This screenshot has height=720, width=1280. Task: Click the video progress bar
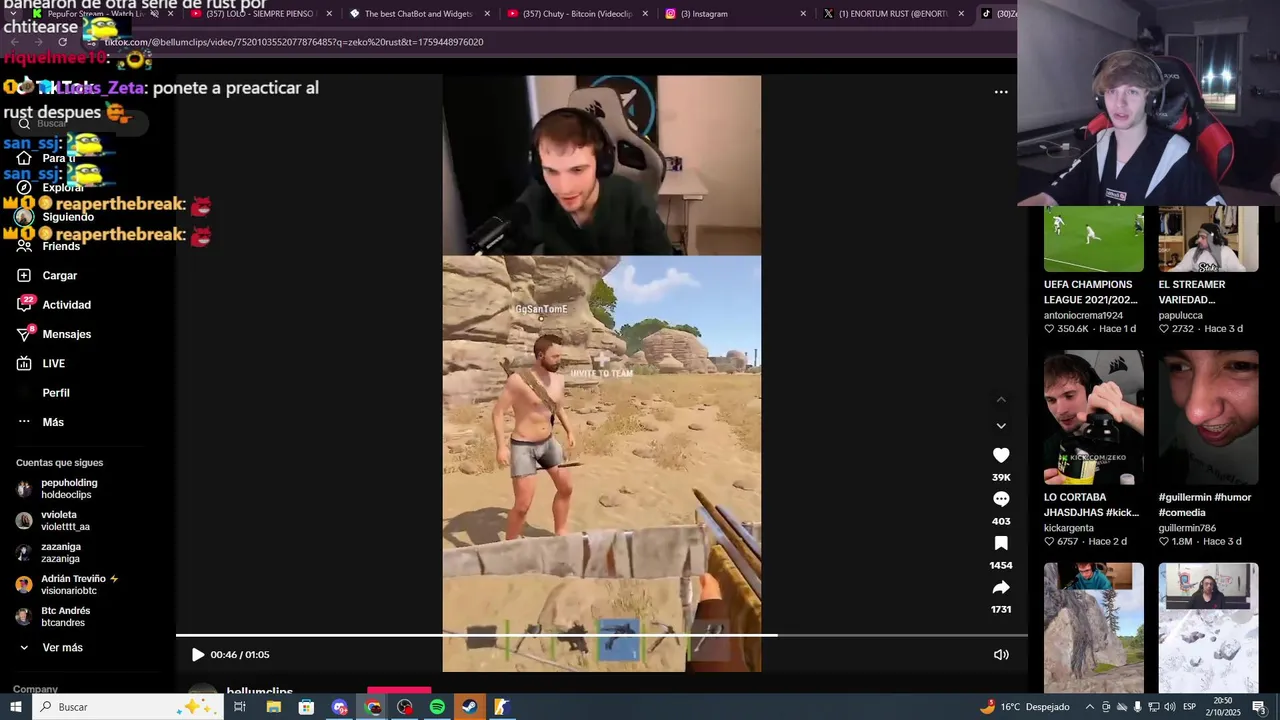tap(601, 635)
